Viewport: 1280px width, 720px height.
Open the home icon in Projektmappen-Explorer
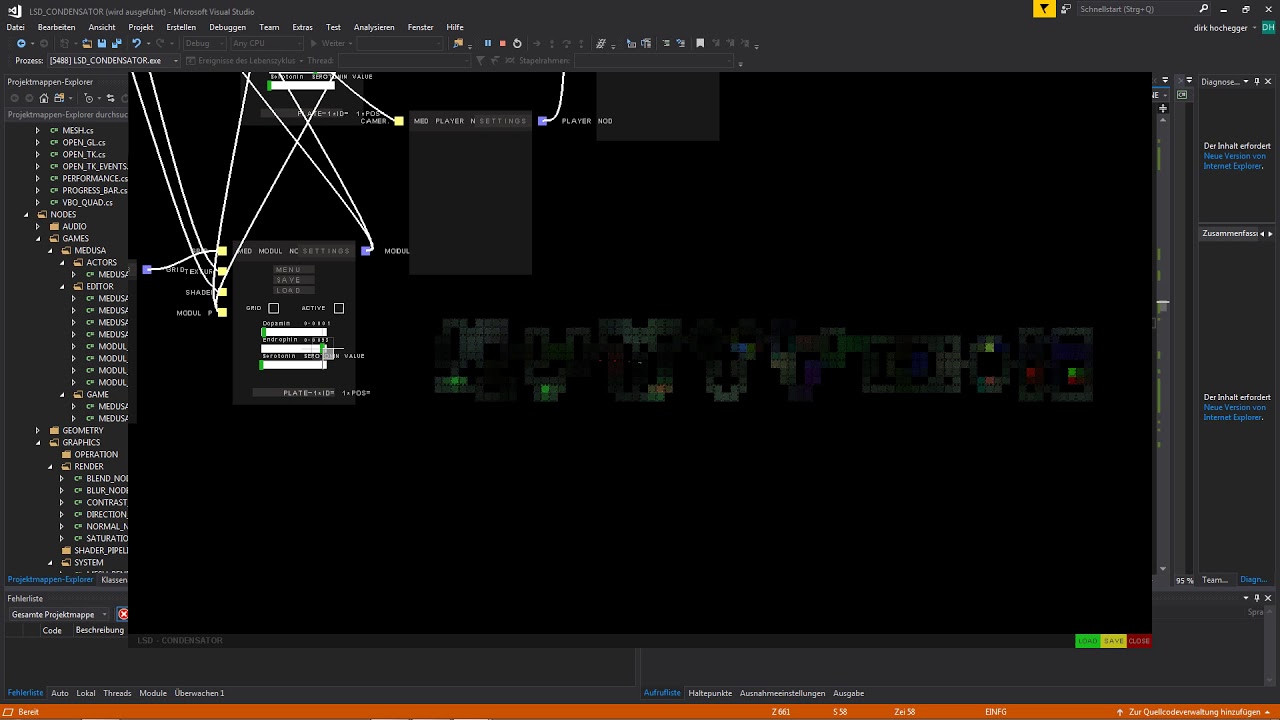[x=44, y=98]
